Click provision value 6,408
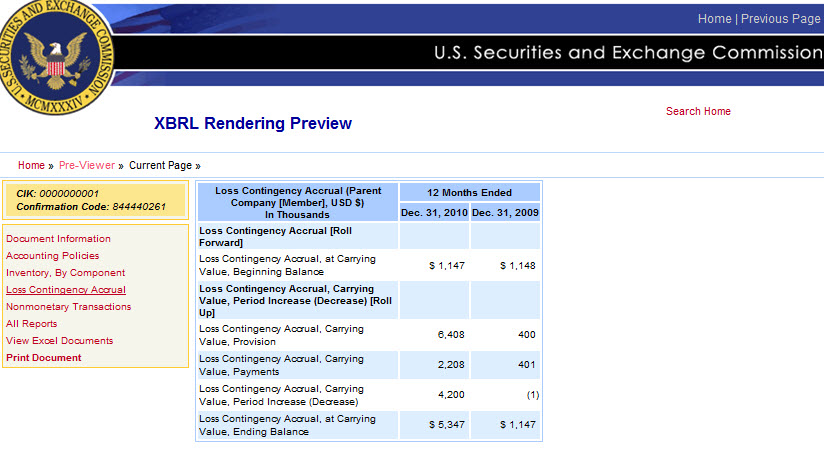This screenshot has width=824, height=463. click(x=451, y=335)
